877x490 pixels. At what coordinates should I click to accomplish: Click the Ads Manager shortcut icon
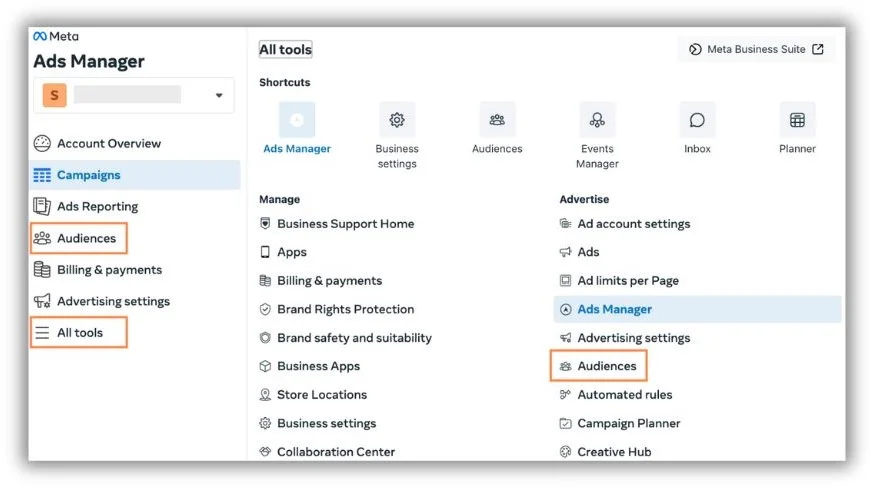coord(297,120)
